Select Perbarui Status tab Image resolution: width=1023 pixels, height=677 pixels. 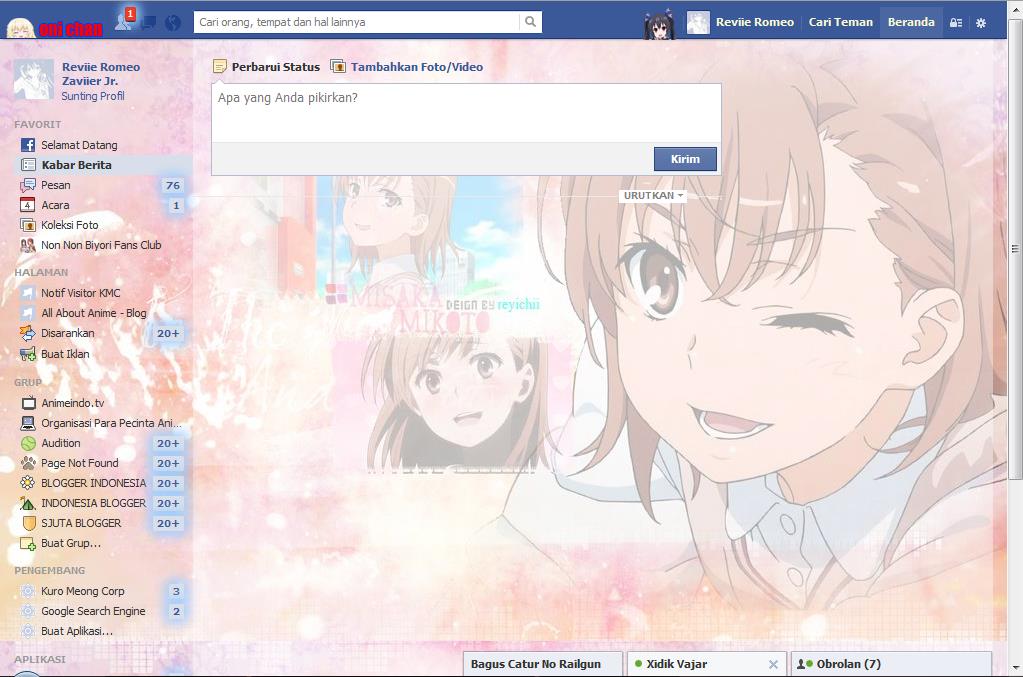(267, 67)
